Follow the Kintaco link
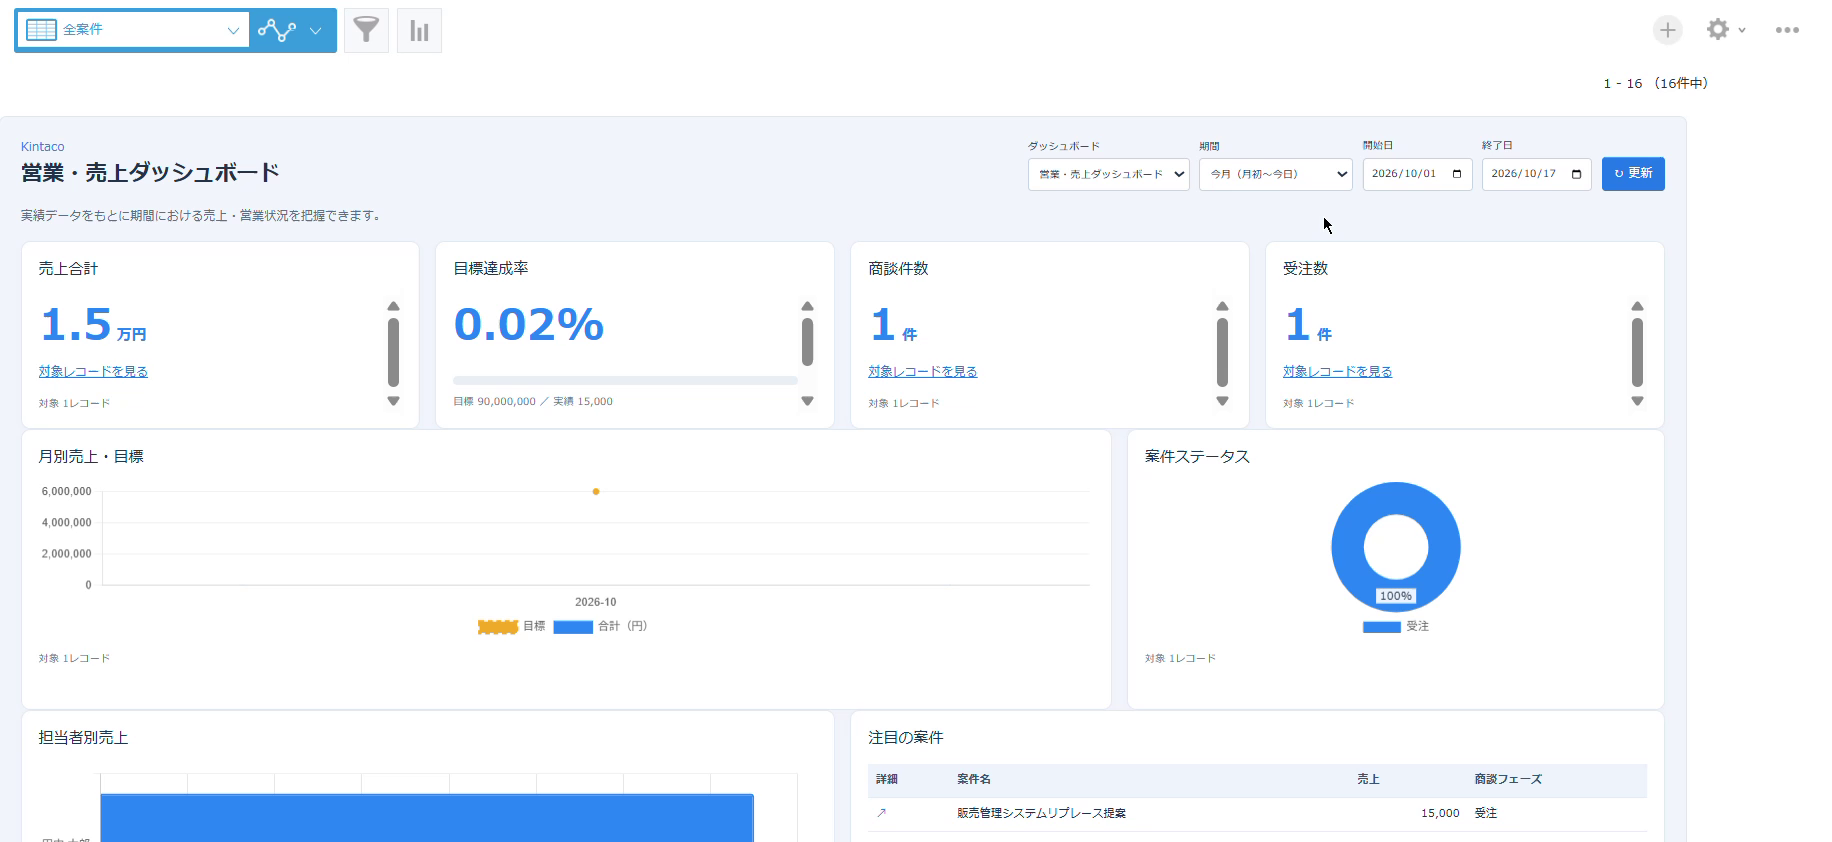 pos(43,147)
